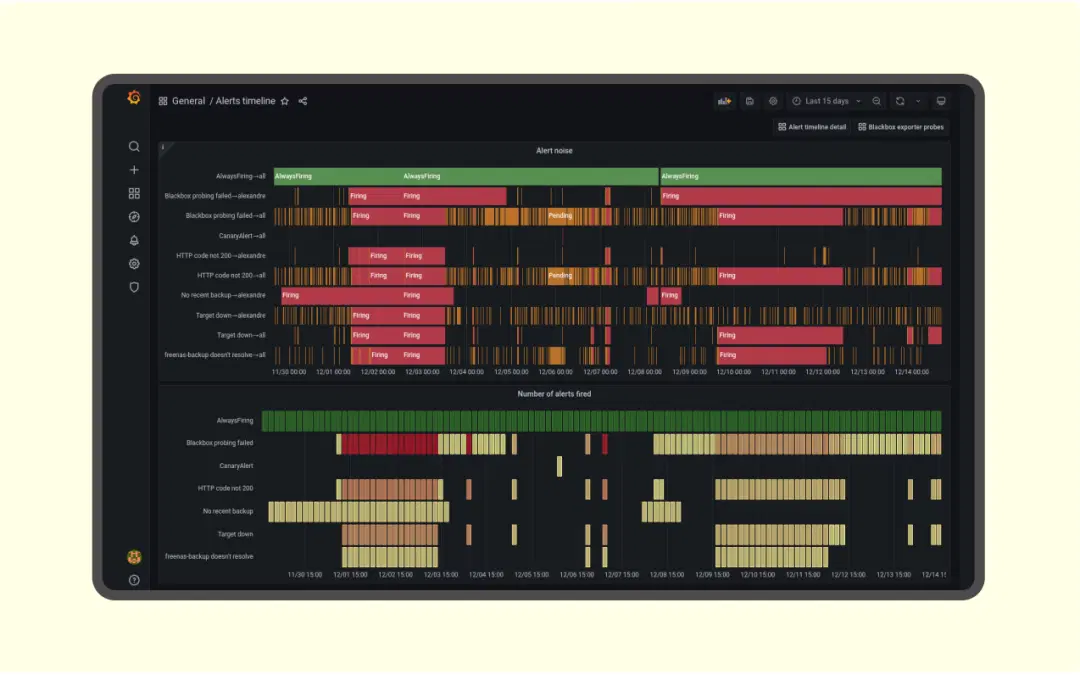The height and width of the screenshot is (675, 1080).
Task: Open the Alert timeline detail link
Action: tap(812, 127)
